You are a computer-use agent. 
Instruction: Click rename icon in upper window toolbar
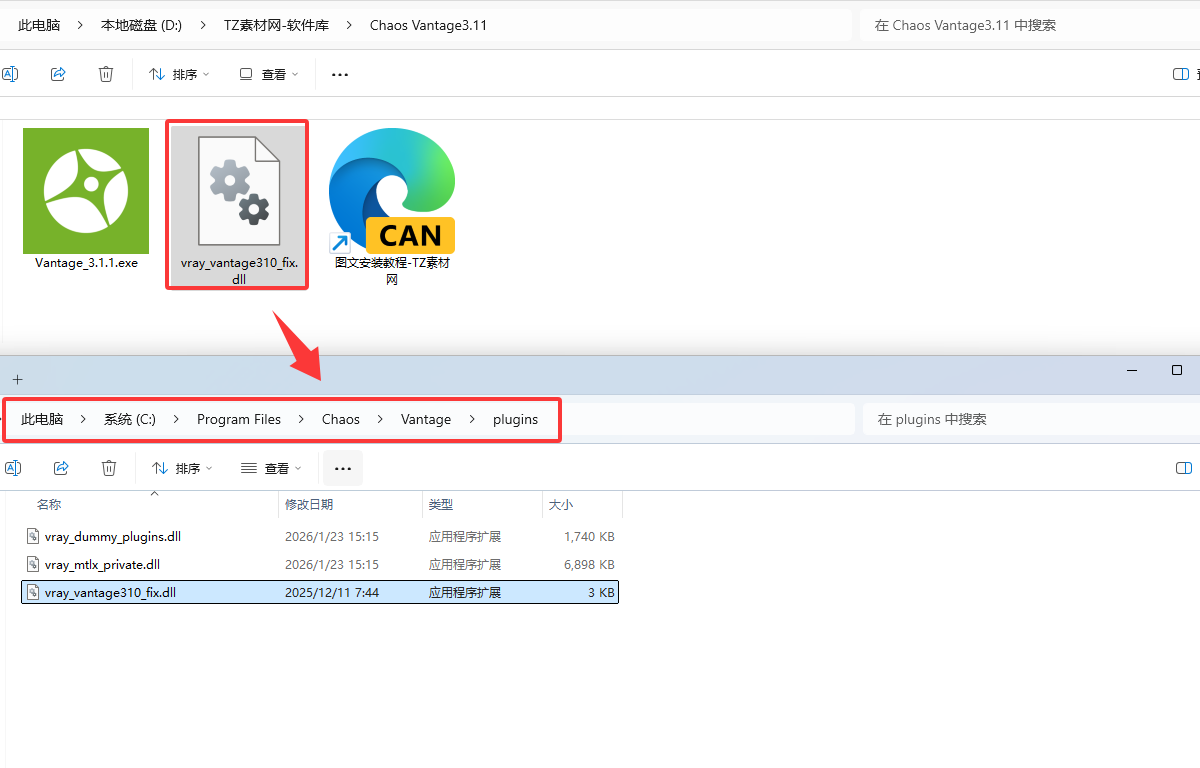click(10, 74)
